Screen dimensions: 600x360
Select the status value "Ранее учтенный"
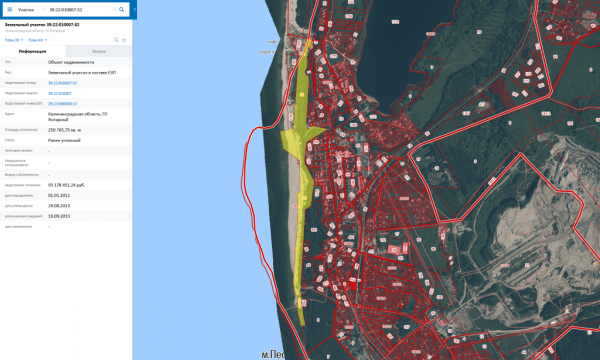[x=64, y=140]
